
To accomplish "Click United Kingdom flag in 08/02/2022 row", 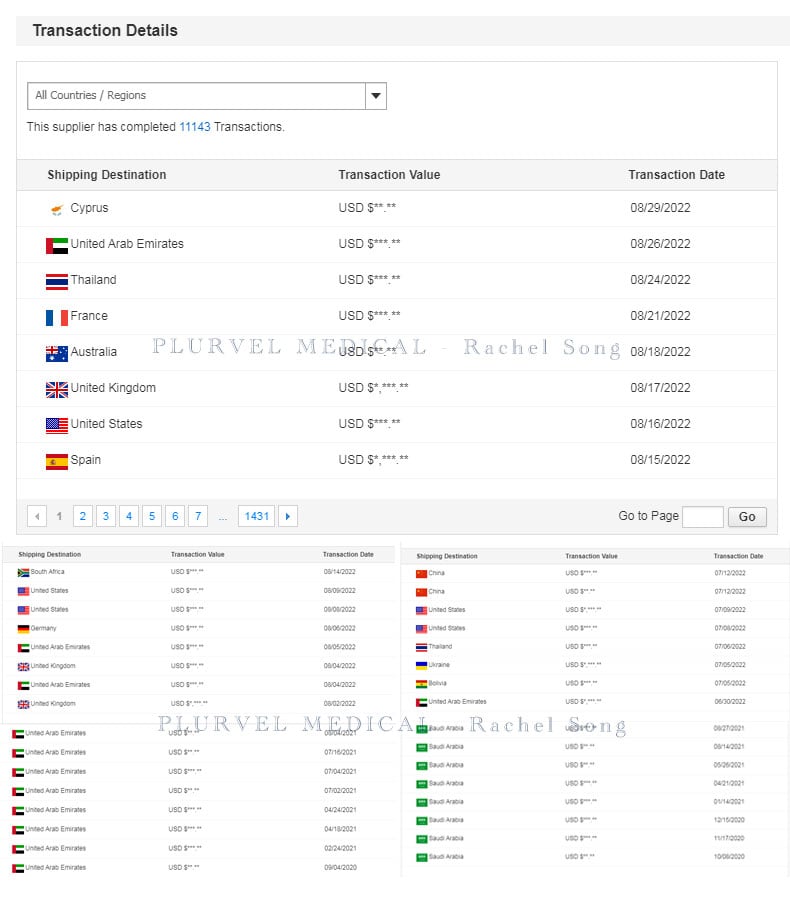I will point(23,704).
